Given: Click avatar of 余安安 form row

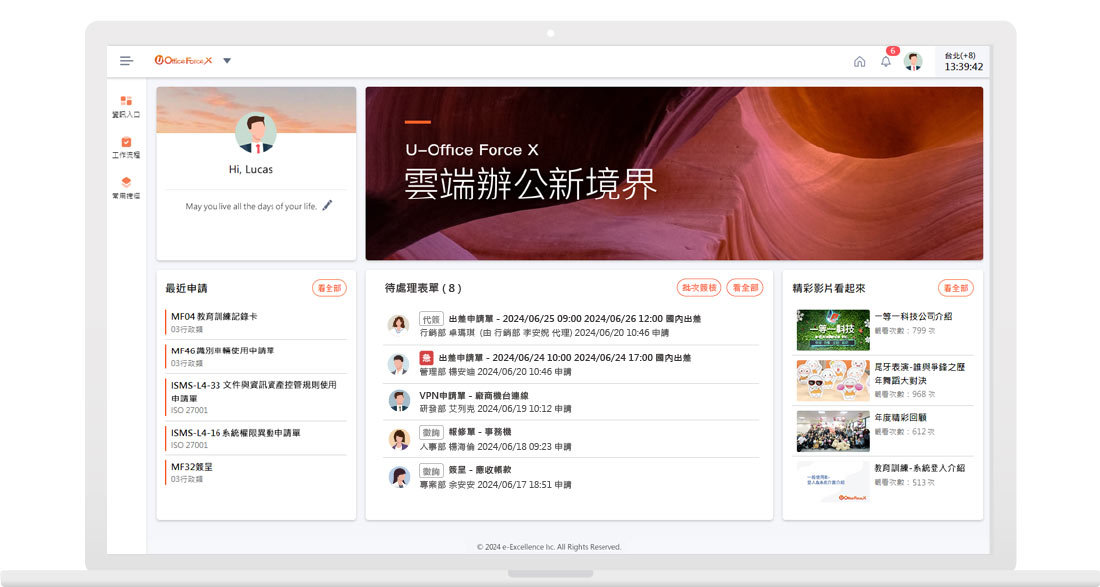Looking at the screenshot, I should click(x=398, y=477).
